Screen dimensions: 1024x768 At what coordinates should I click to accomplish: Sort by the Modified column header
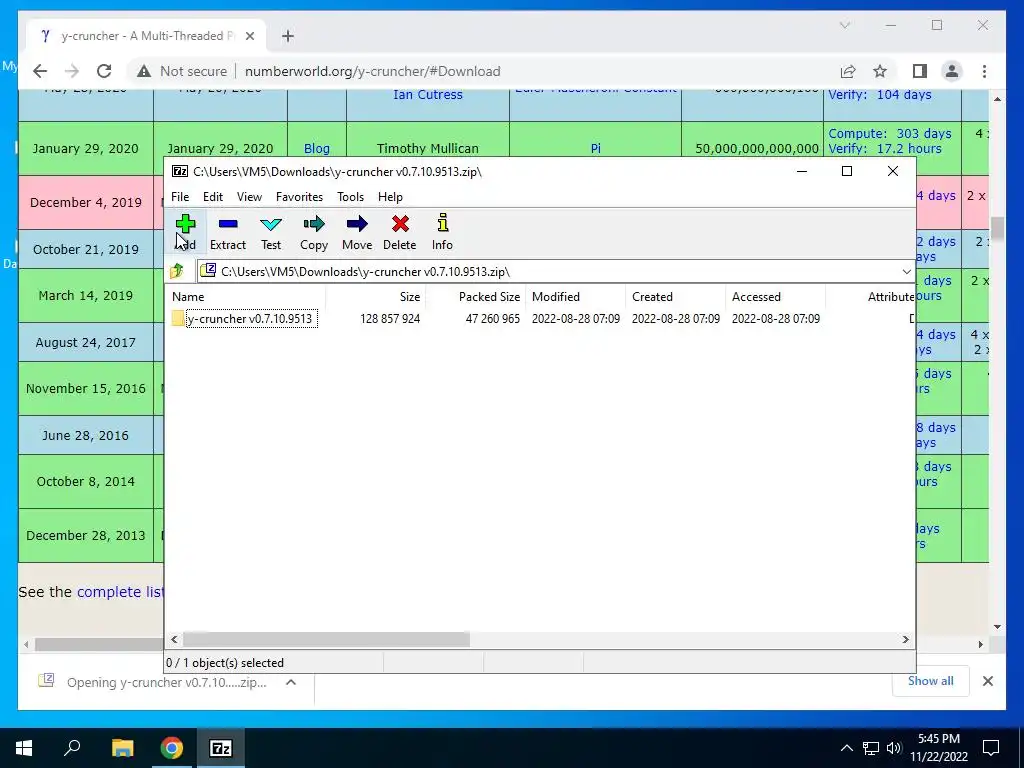tap(575, 296)
